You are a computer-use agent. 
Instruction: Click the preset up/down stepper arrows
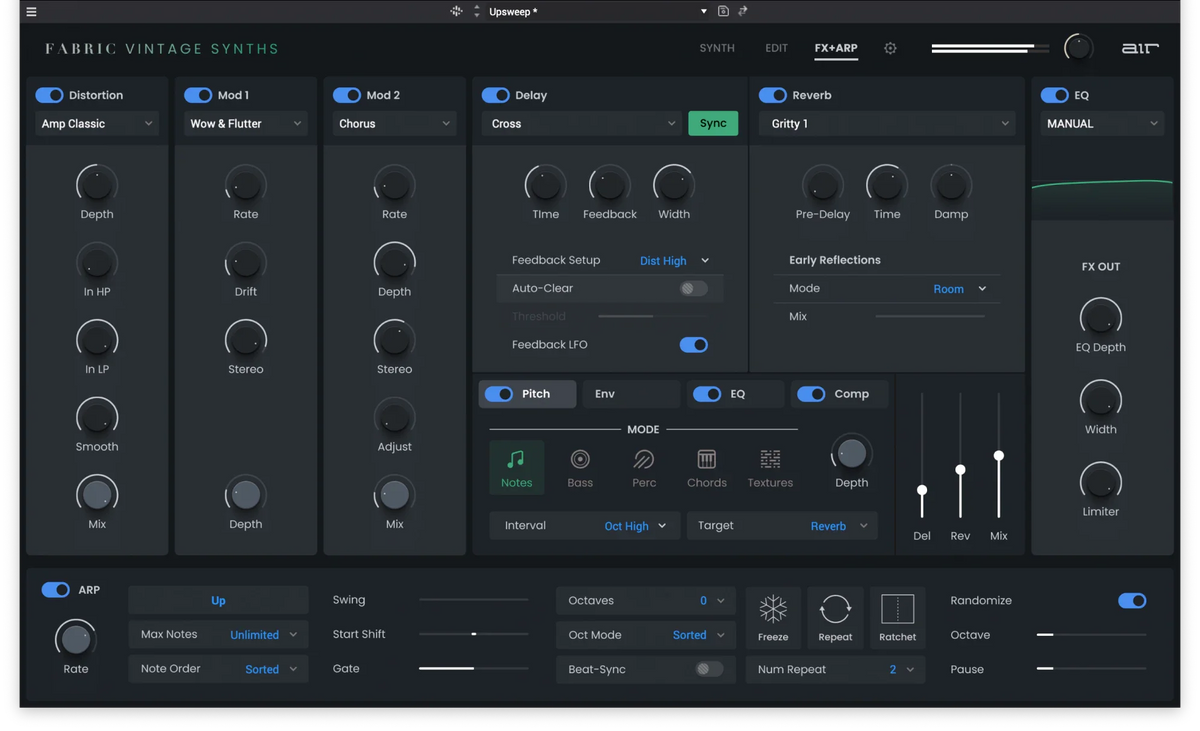[476, 11]
